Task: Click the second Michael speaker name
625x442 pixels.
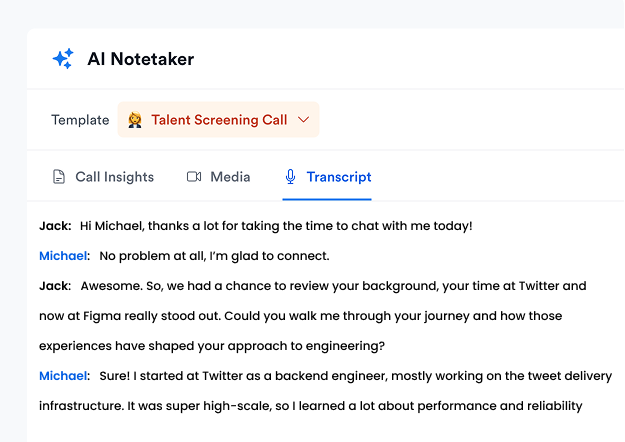Action: pos(63,376)
